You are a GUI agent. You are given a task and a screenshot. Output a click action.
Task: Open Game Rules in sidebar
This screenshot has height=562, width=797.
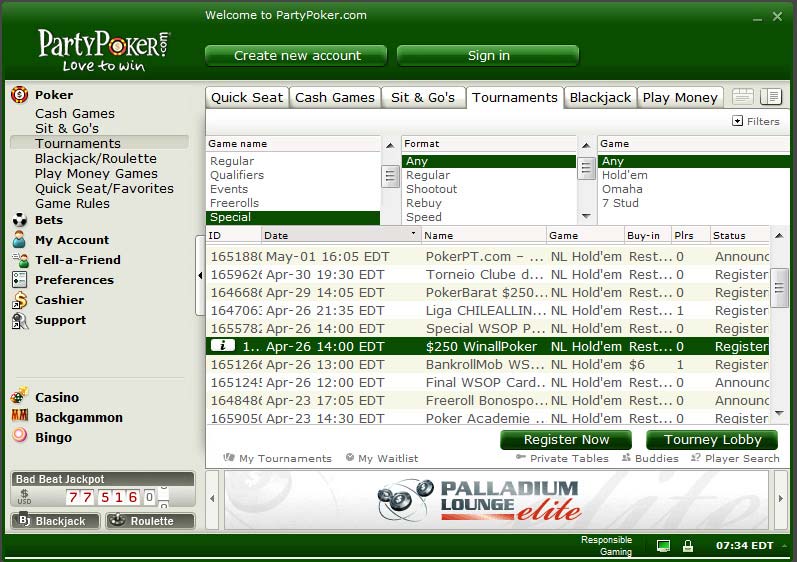tap(72, 203)
